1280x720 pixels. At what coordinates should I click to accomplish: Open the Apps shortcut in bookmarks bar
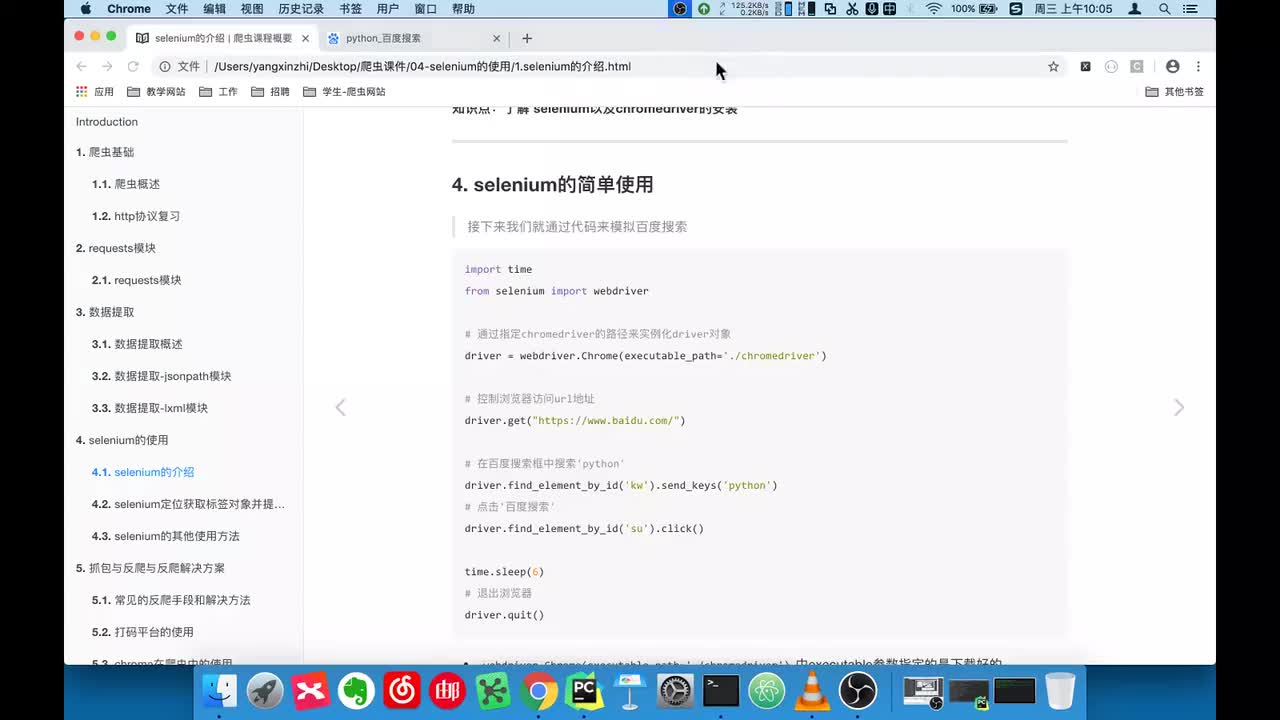click(x=95, y=91)
